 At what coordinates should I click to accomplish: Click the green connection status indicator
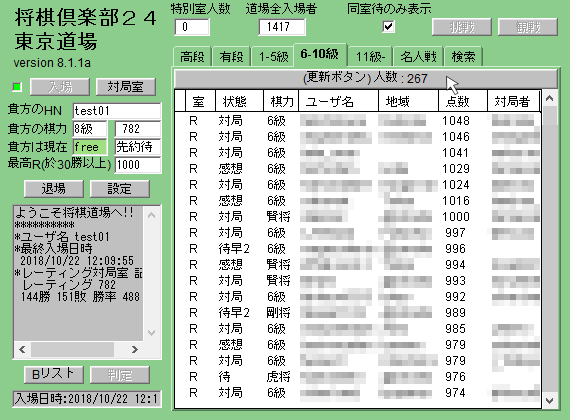(x=17, y=87)
